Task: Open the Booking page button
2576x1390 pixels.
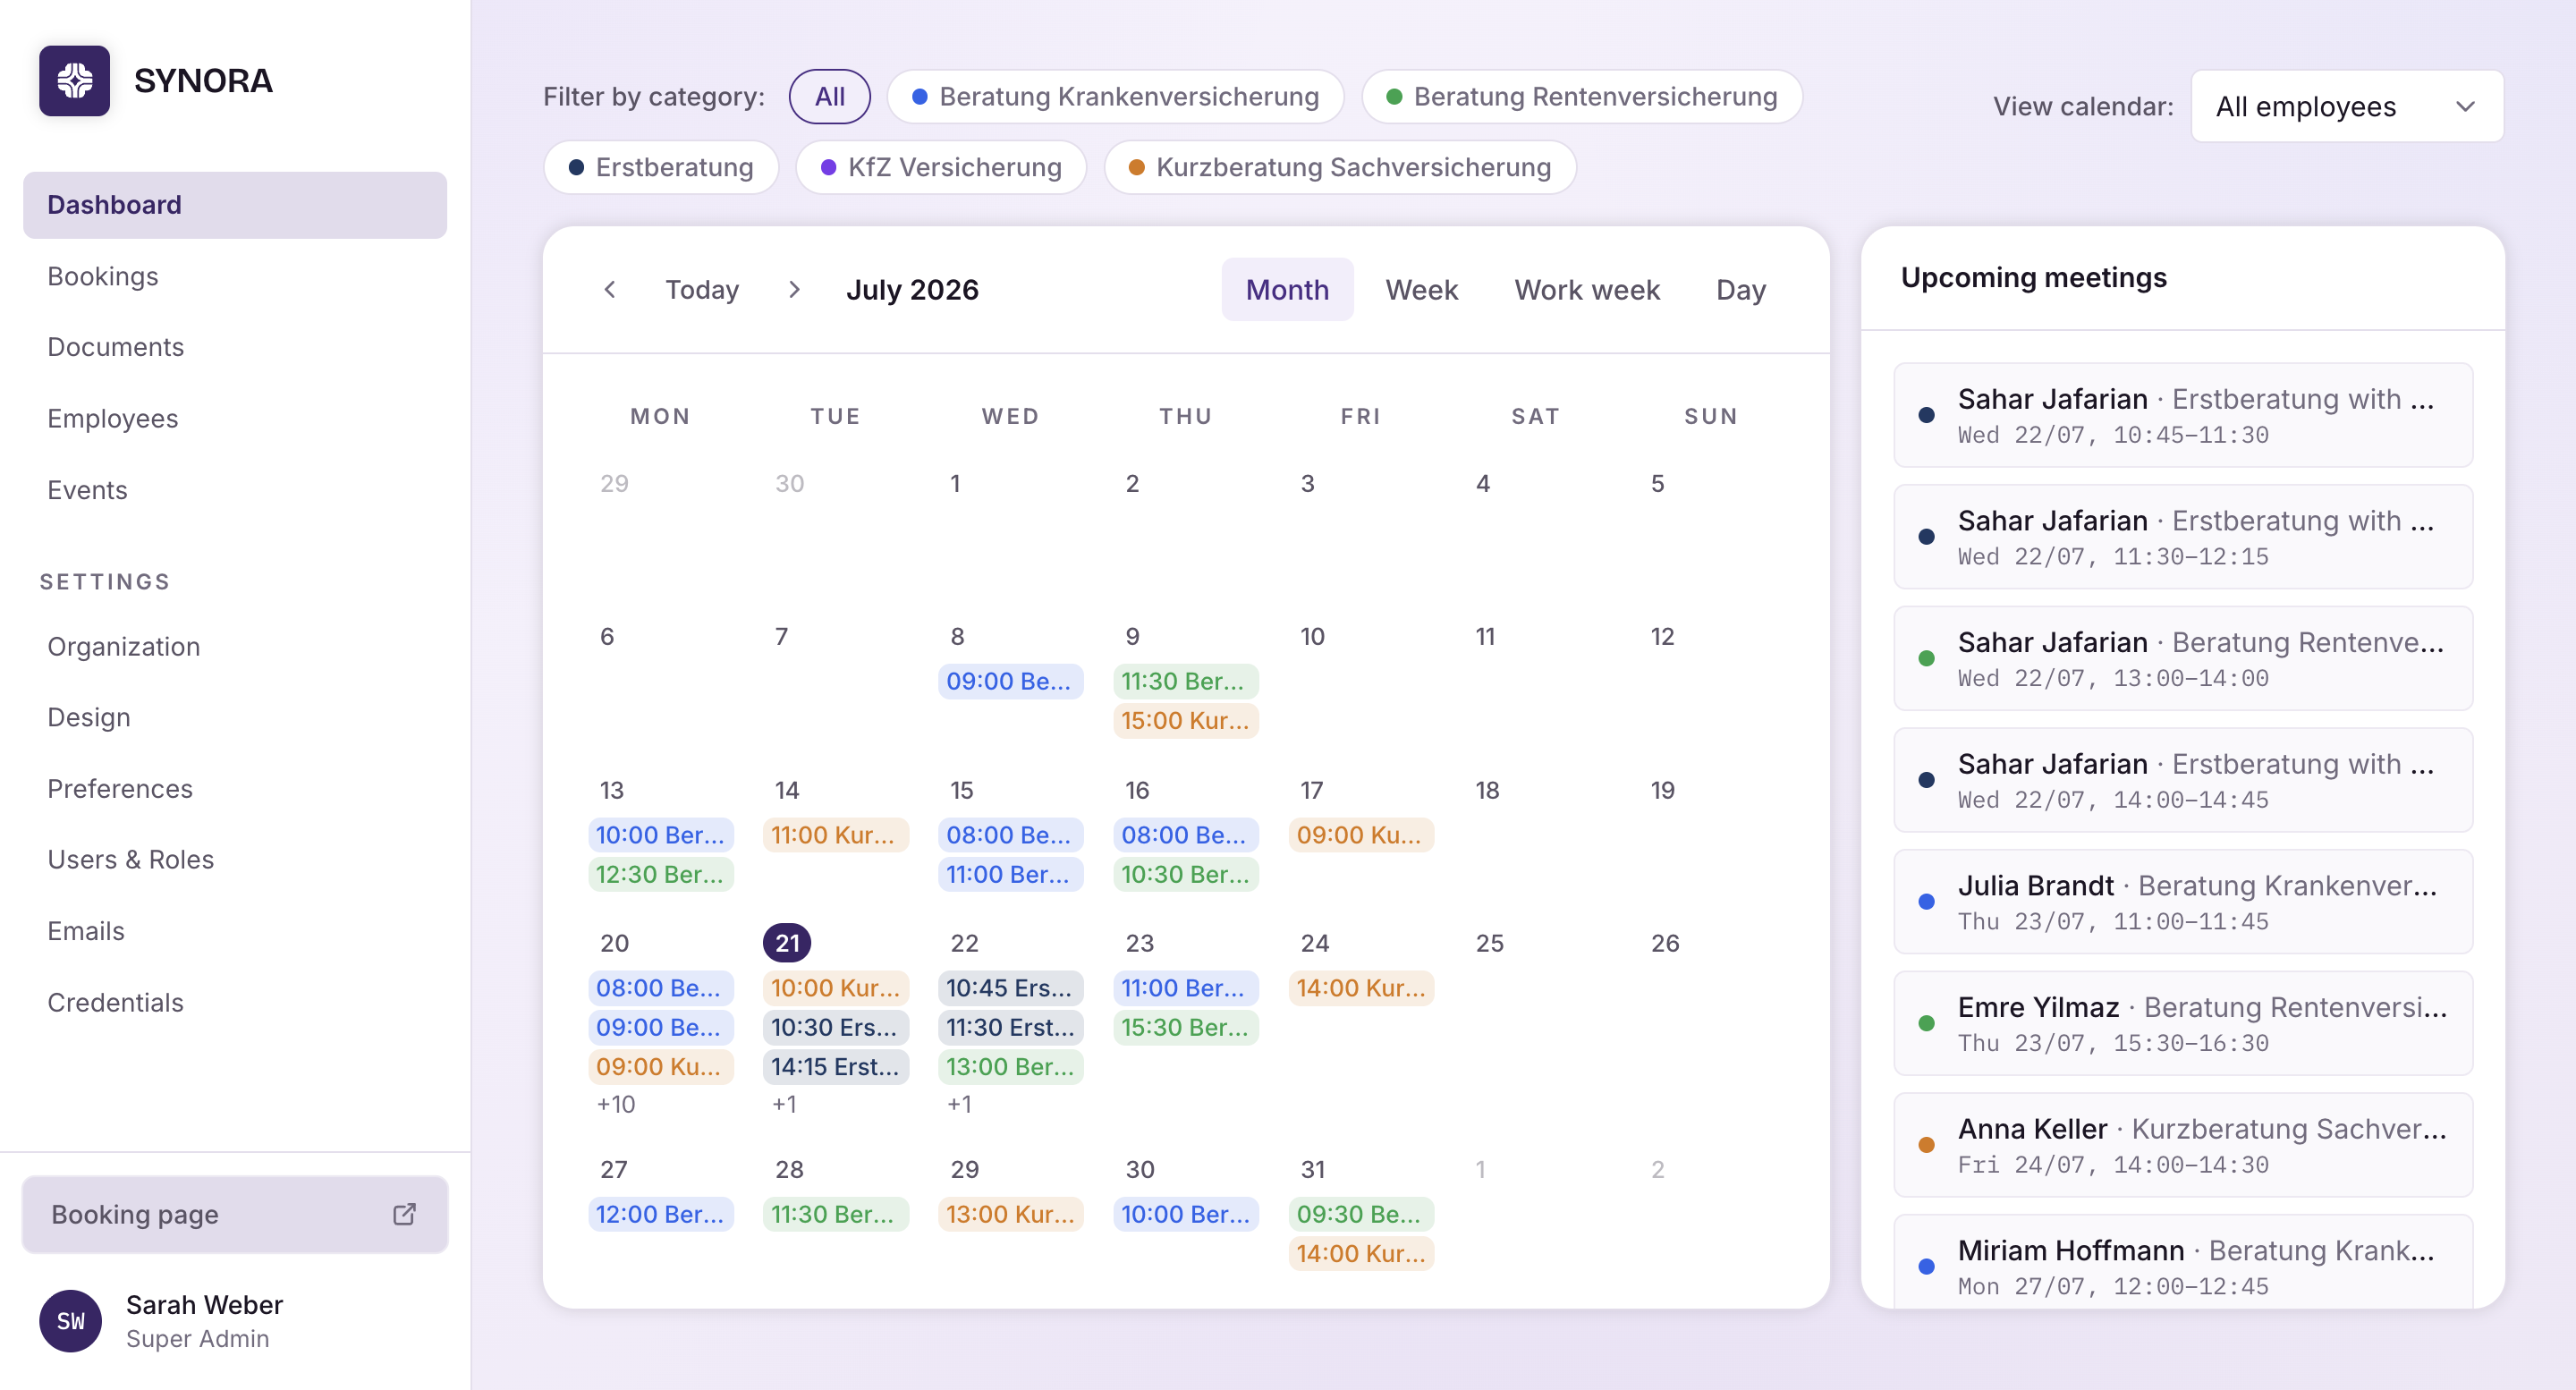Action: click(234, 1214)
